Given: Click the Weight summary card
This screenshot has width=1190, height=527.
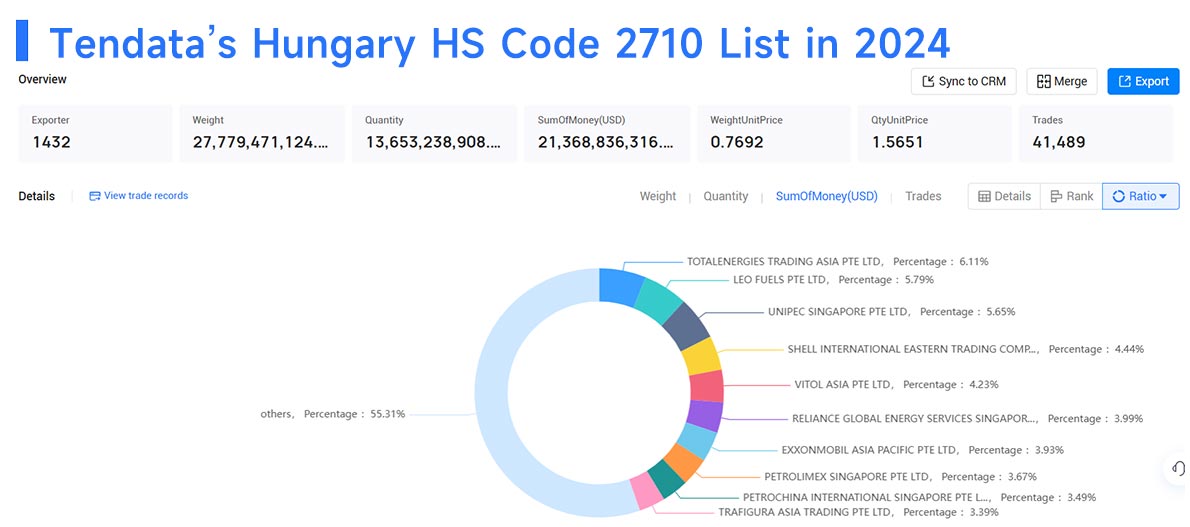Looking at the screenshot, I should (x=262, y=133).
